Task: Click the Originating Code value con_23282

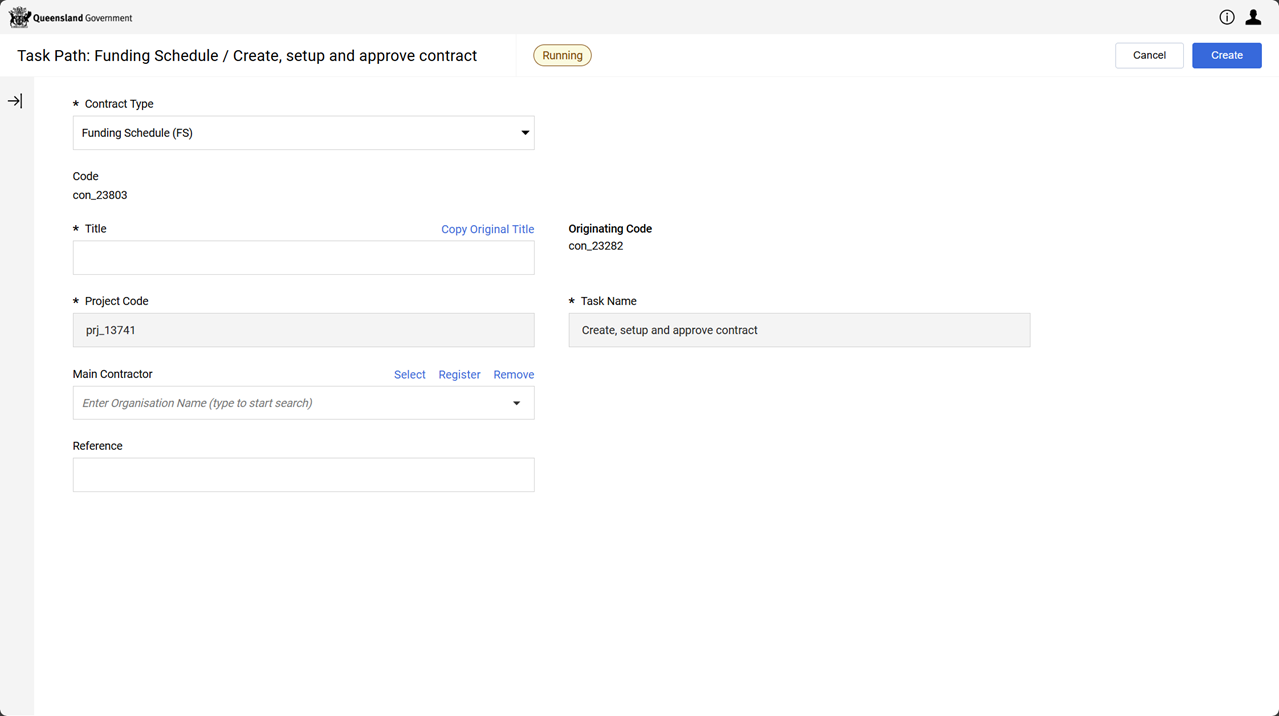Action: [596, 246]
